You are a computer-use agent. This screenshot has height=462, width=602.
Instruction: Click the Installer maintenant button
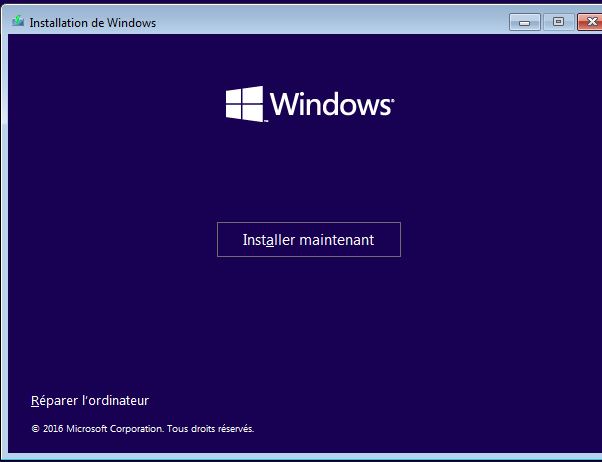[x=309, y=239]
